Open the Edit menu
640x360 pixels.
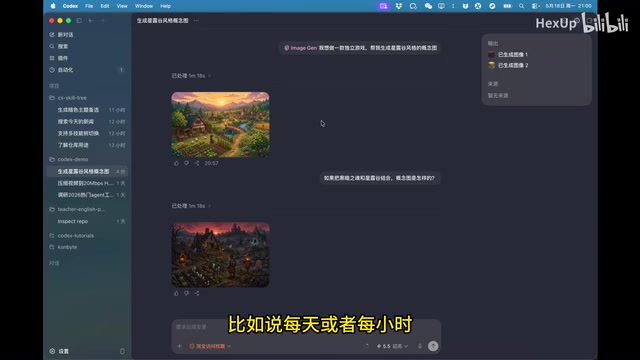pyautogui.click(x=104, y=6)
